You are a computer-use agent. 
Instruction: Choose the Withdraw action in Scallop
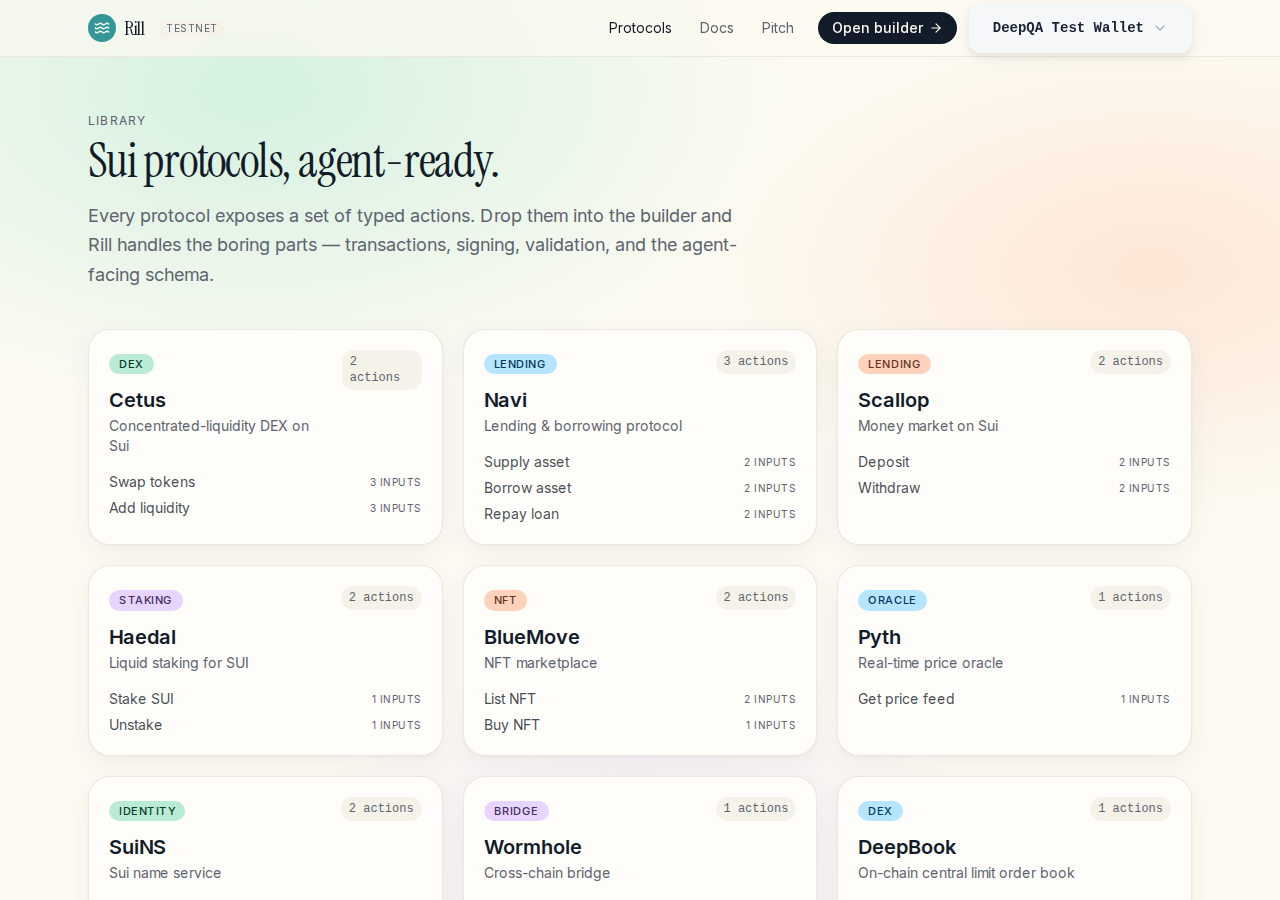[1014, 488]
